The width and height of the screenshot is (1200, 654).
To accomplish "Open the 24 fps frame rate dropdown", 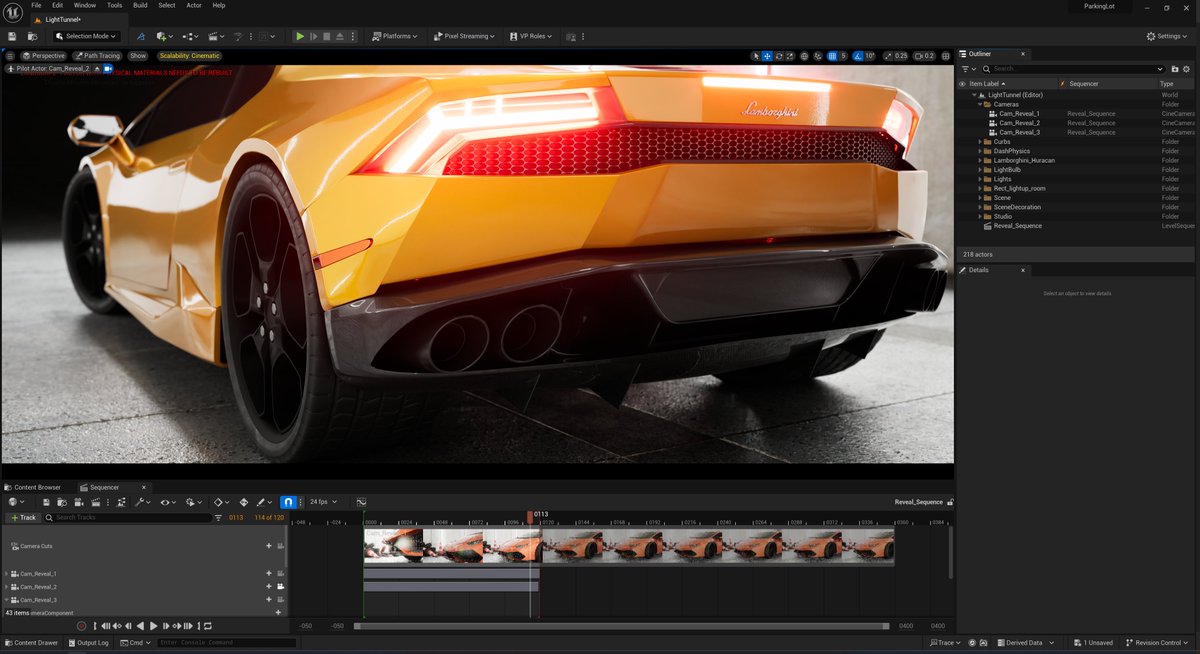I will [x=323, y=502].
